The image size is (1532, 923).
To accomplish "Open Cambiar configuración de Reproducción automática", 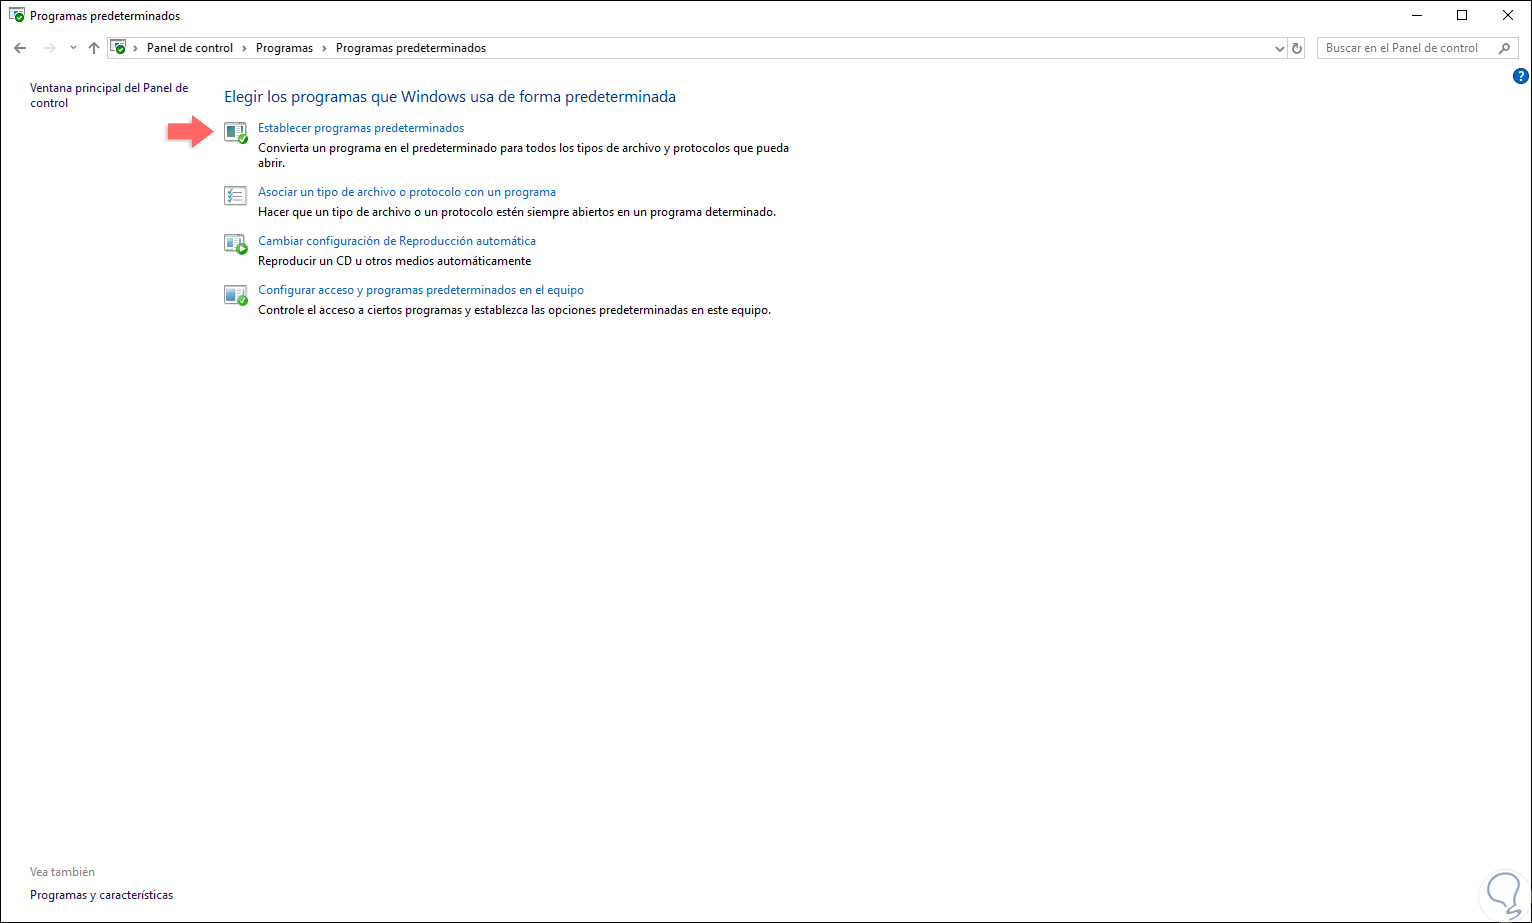I will point(397,241).
